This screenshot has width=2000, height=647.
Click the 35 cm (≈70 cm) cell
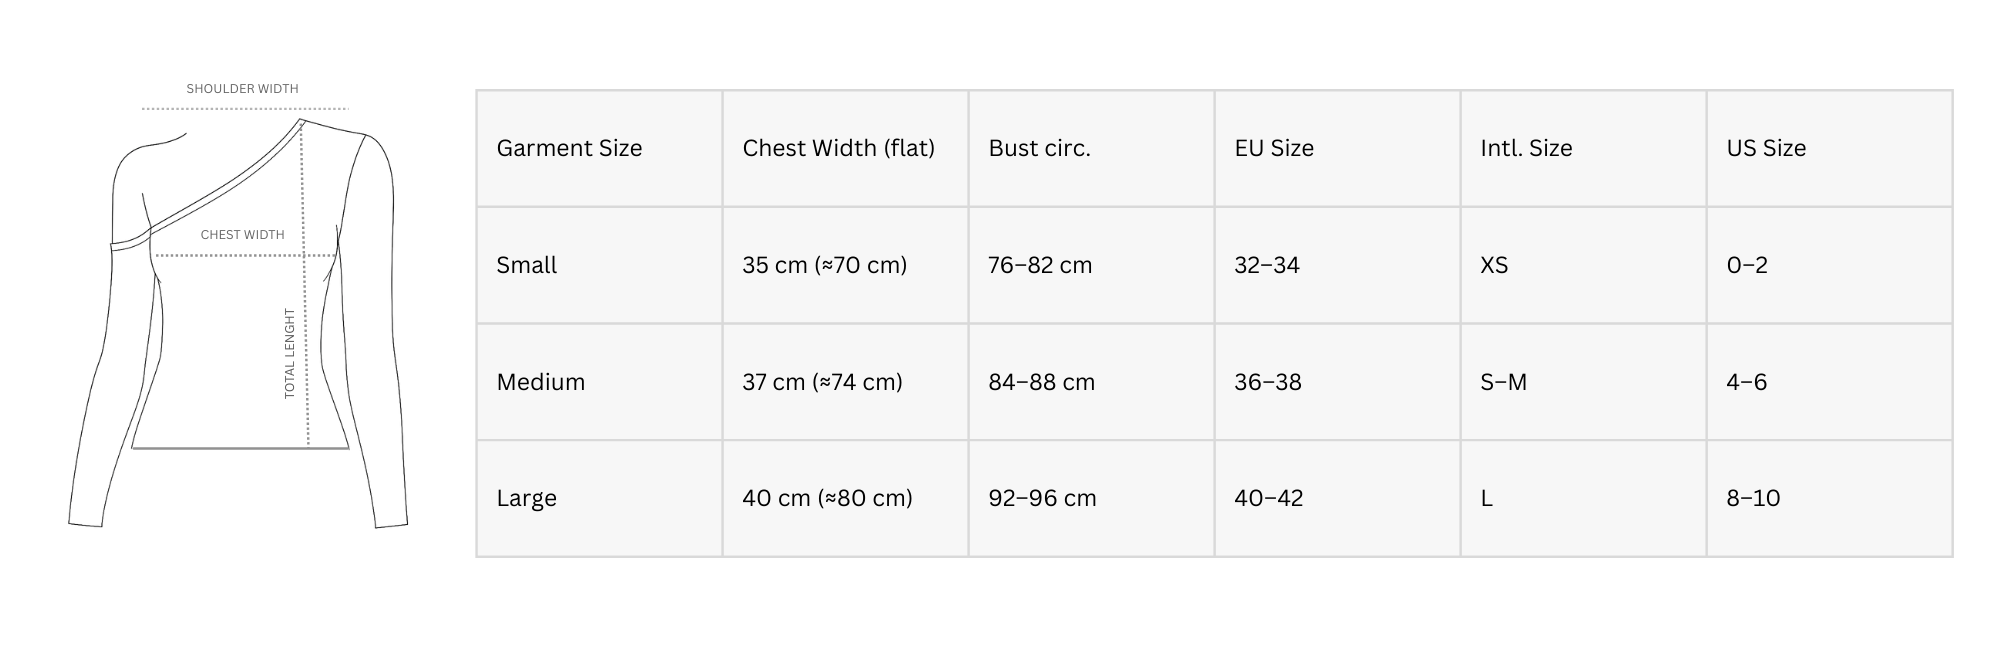coord(825,265)
